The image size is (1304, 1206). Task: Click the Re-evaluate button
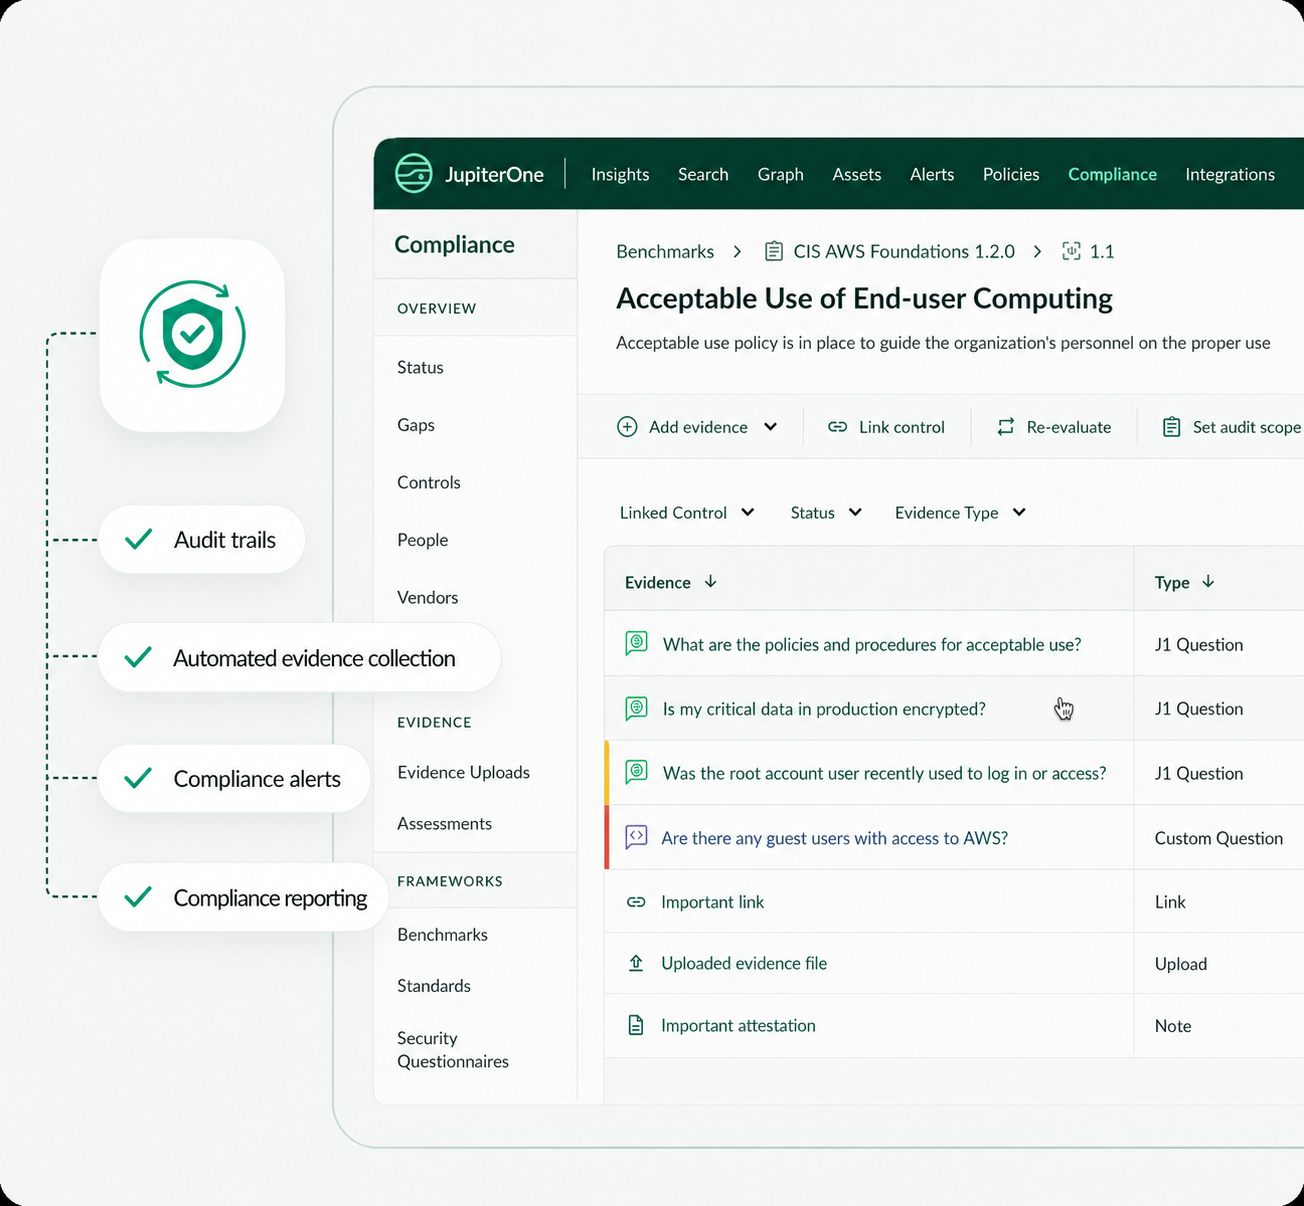[x=1054, y=427]
